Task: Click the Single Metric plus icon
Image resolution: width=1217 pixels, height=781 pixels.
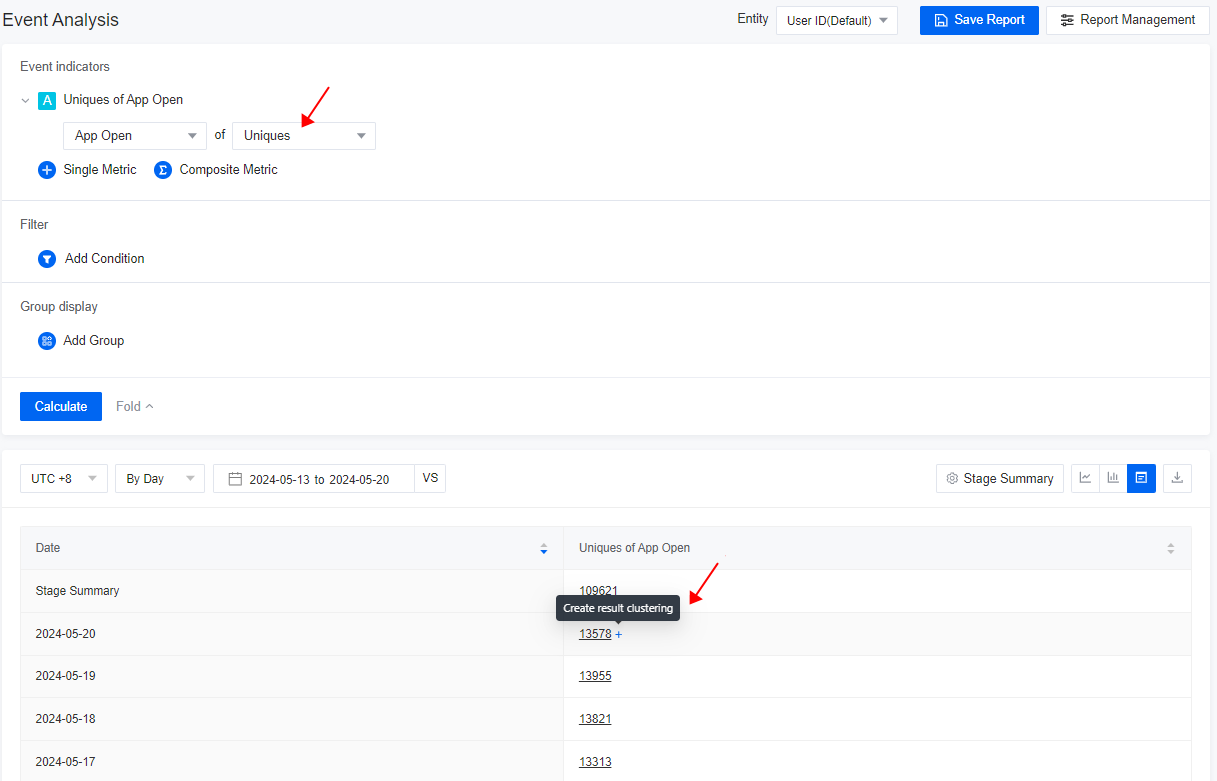Action: click(46, 169)
